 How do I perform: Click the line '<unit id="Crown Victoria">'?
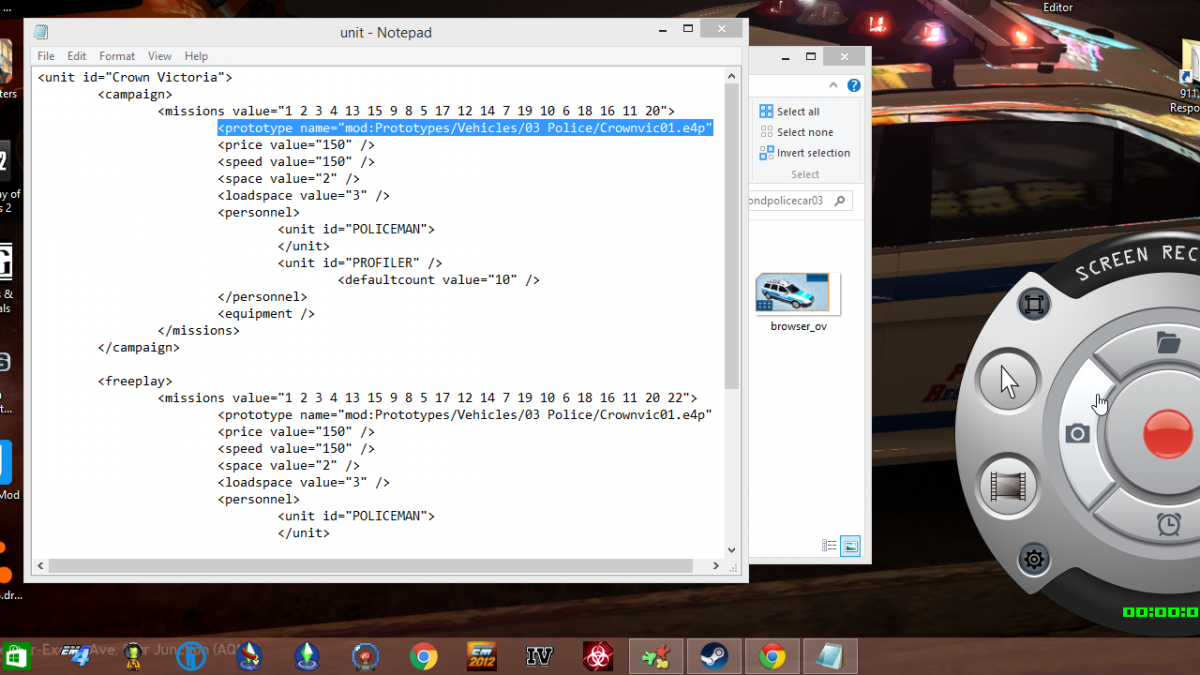[x=136, y=77]
